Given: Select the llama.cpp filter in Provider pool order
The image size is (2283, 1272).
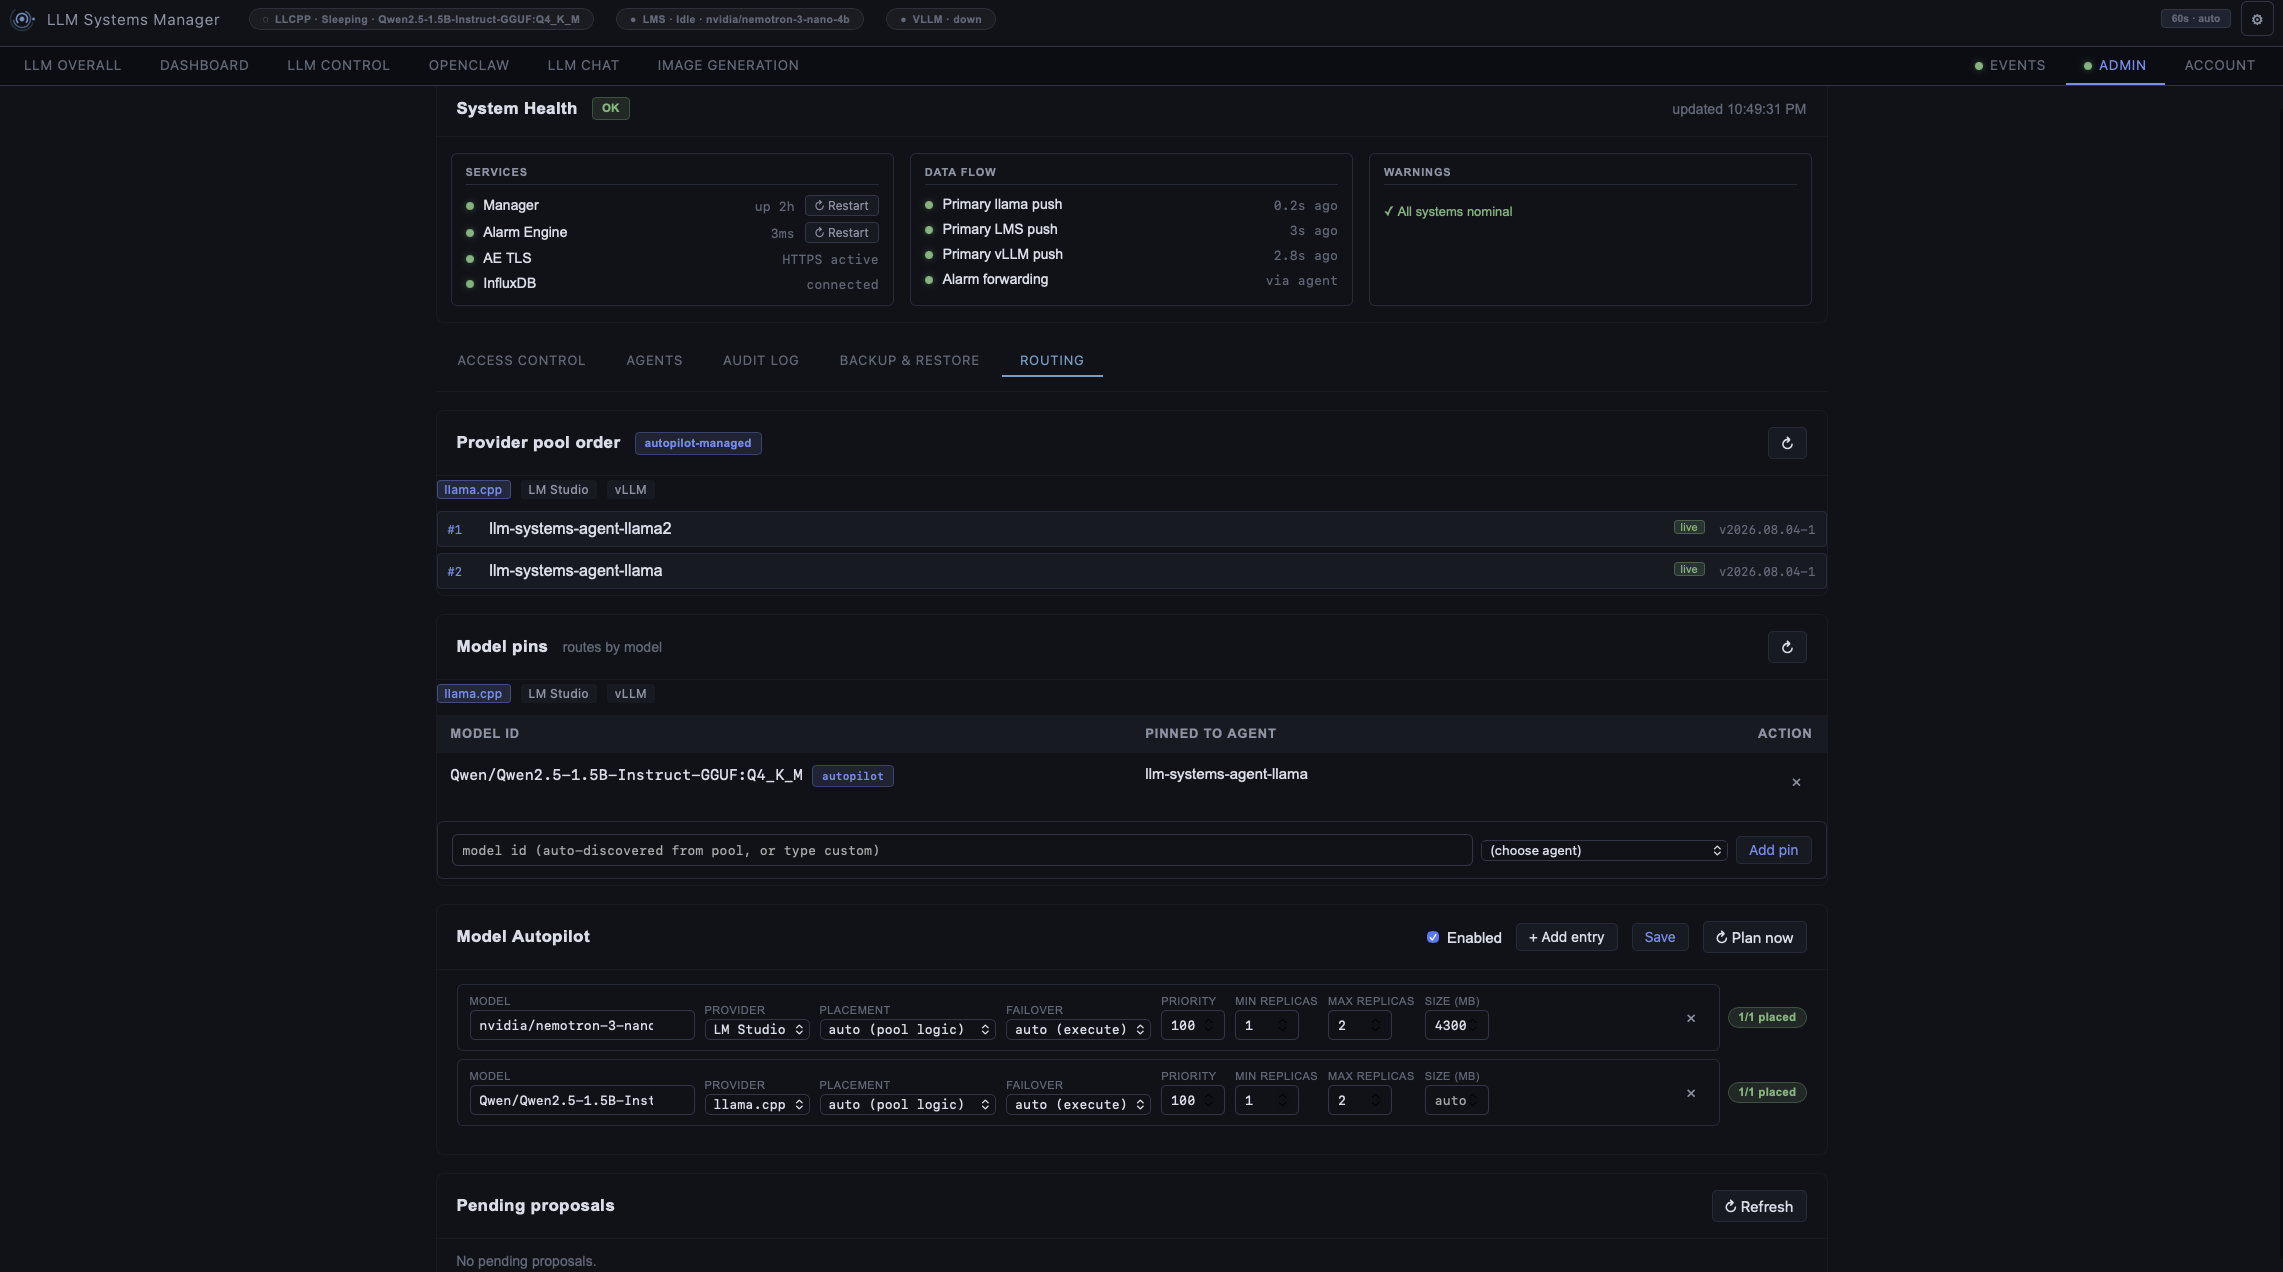Looking at the screenshot, I should [x=473, y=490].
